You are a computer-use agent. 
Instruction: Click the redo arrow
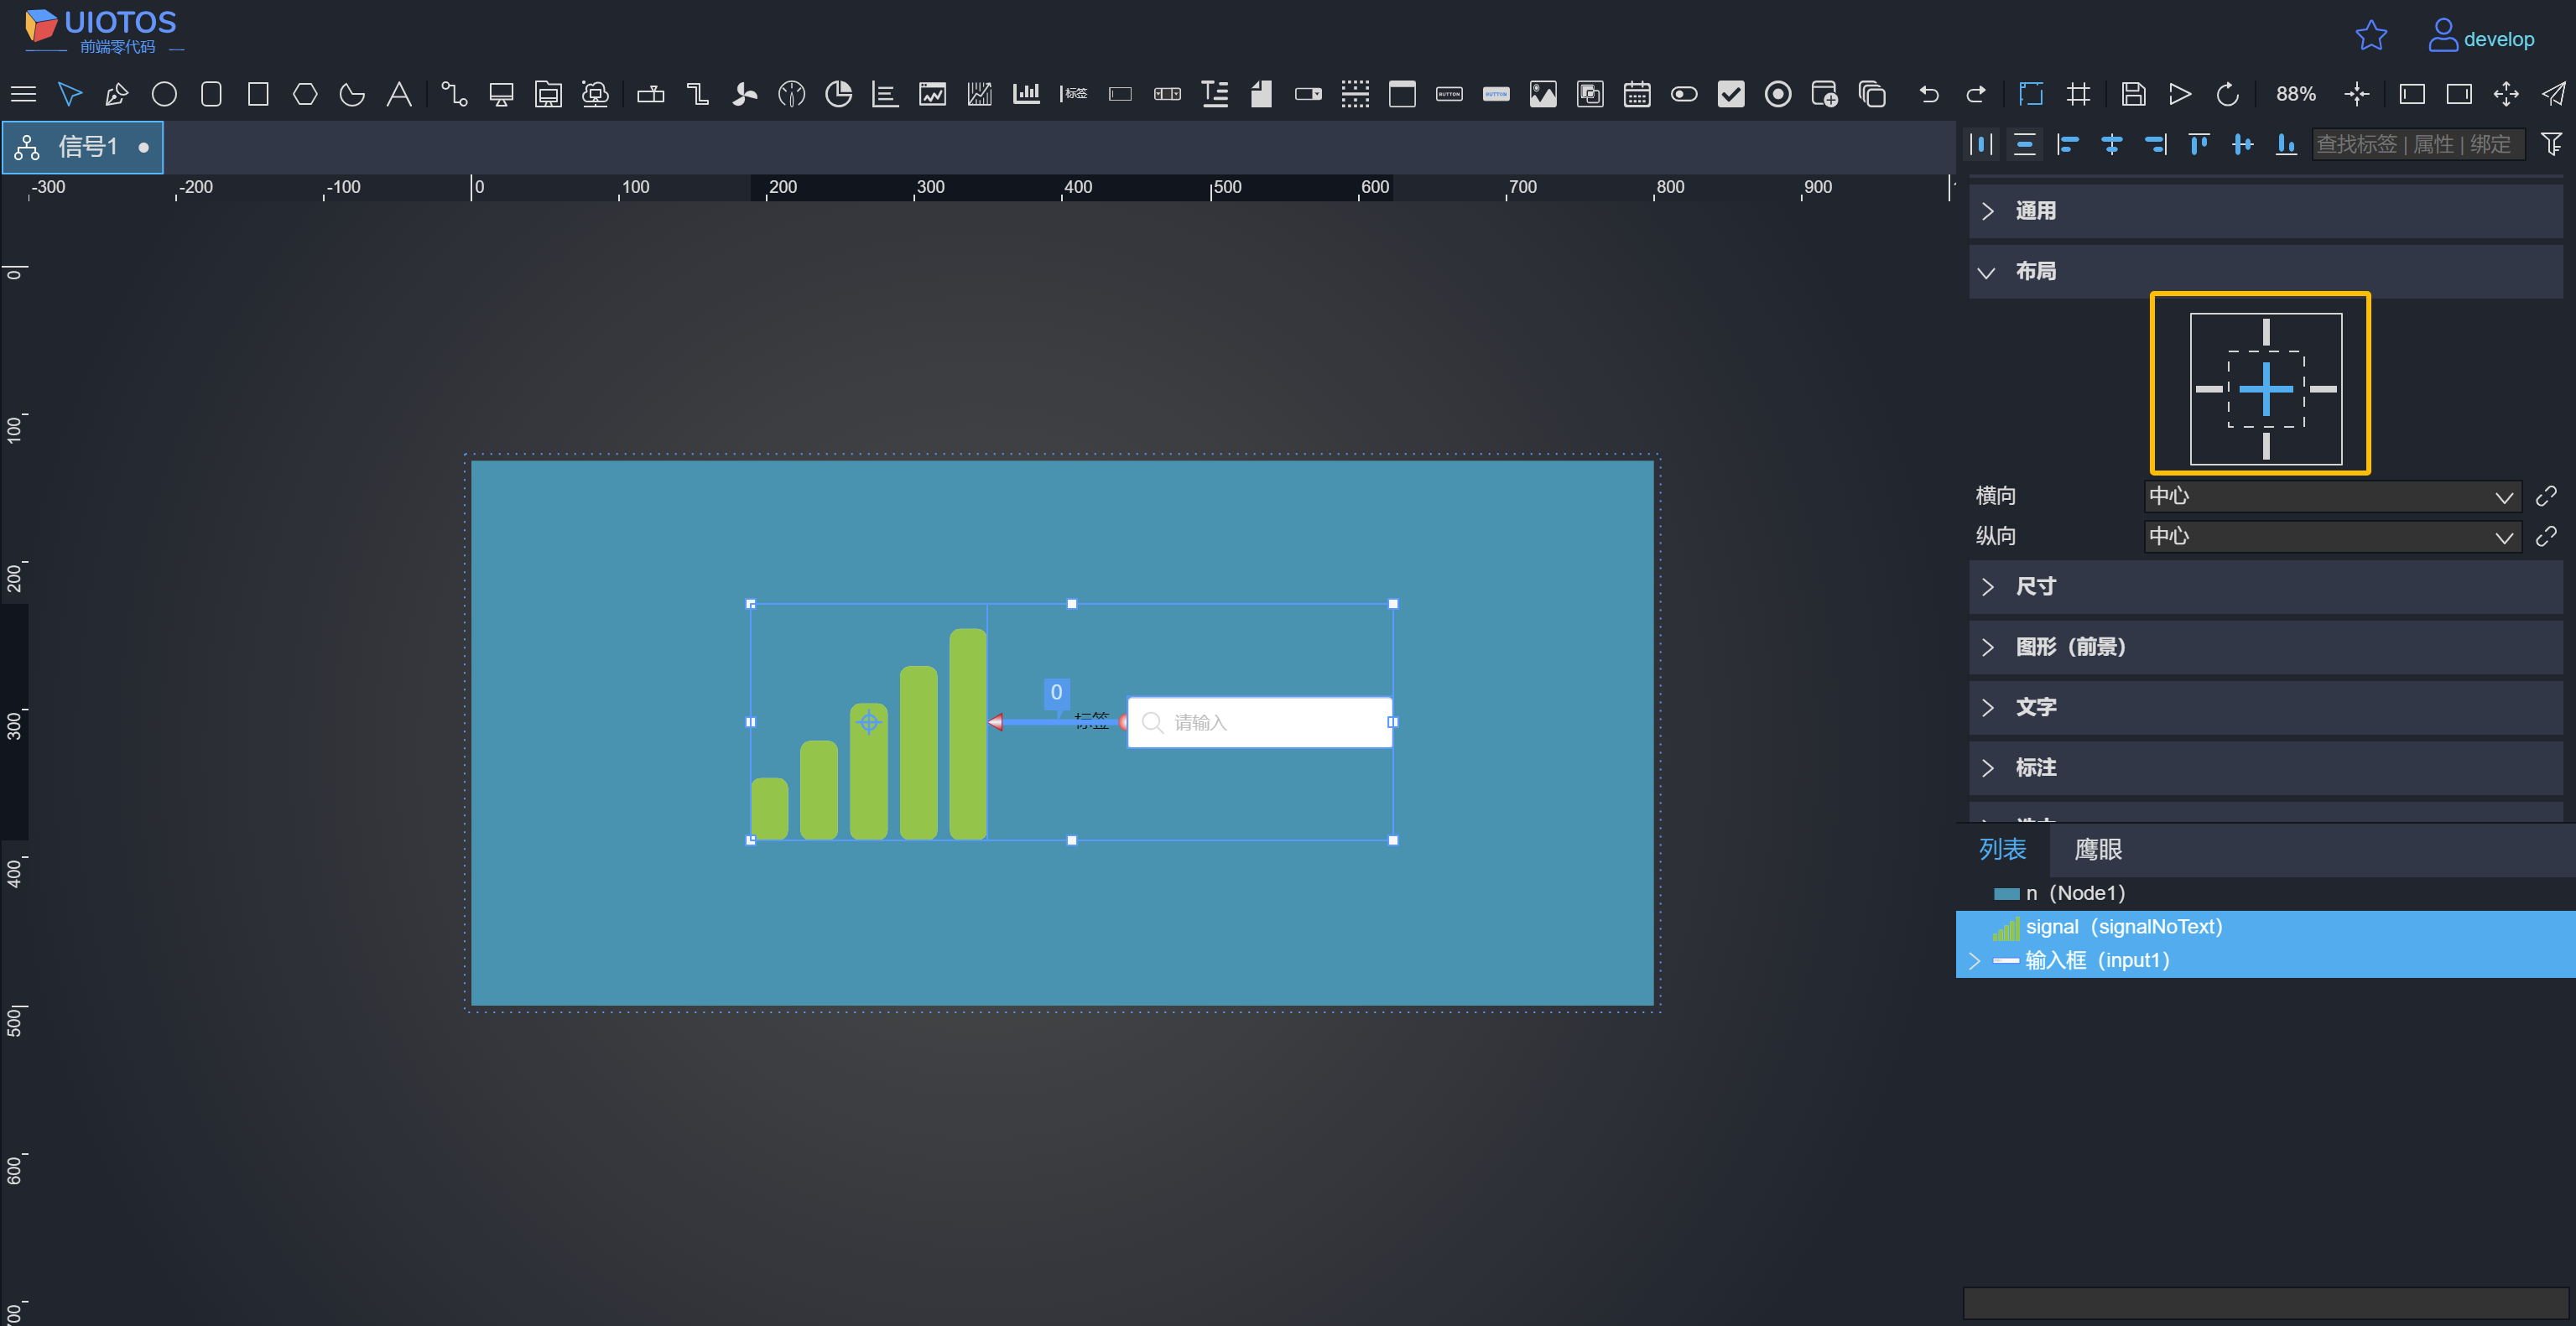pyautogui.click(x=1976, y=94)
